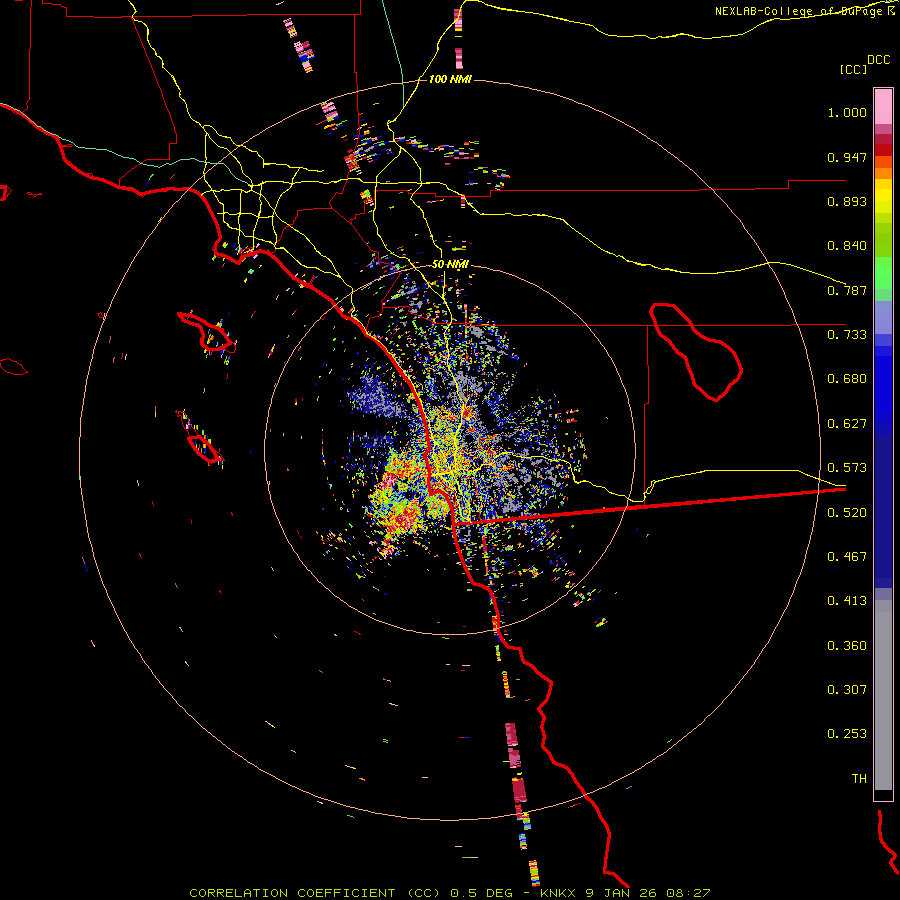Click the TH threshold label

pyautogui.click(x=859, y=779)
